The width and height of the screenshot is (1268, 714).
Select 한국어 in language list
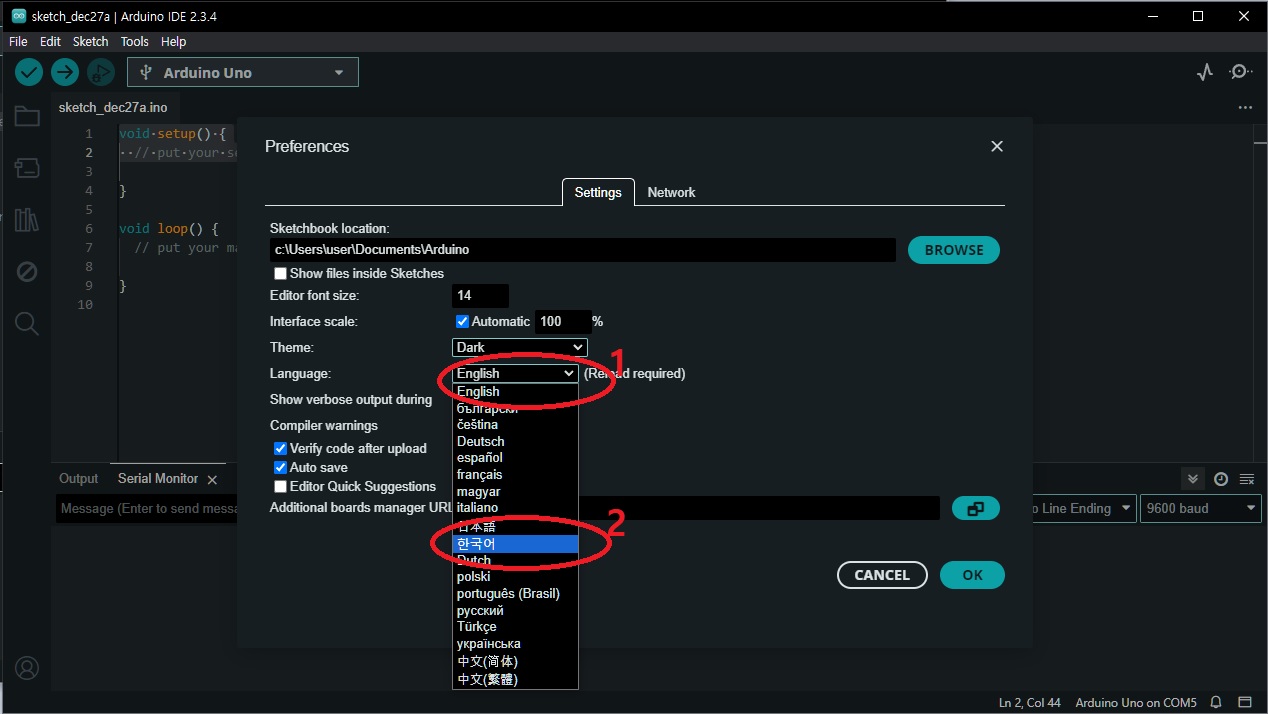(x=515, y=544)
